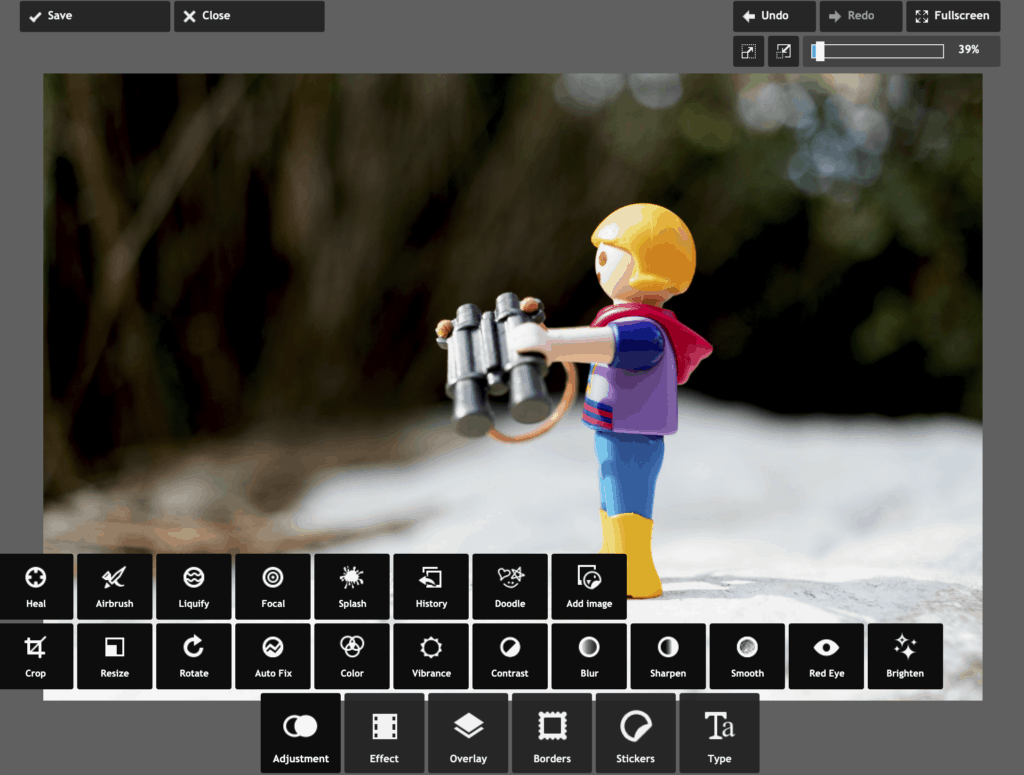Click the Add image tool
The width and height of the screenshot is (1024, 775).
point(589,586)
